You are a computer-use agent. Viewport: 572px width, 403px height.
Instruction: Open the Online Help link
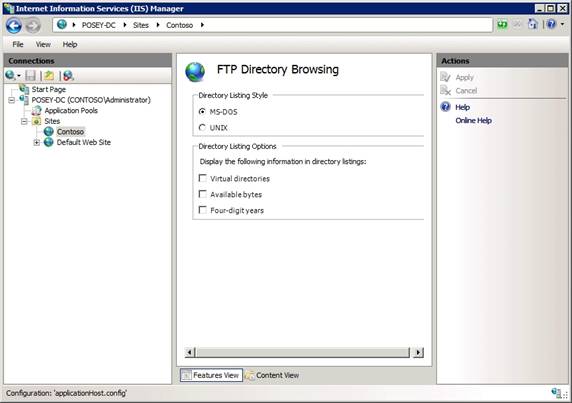tap(474, 120)
